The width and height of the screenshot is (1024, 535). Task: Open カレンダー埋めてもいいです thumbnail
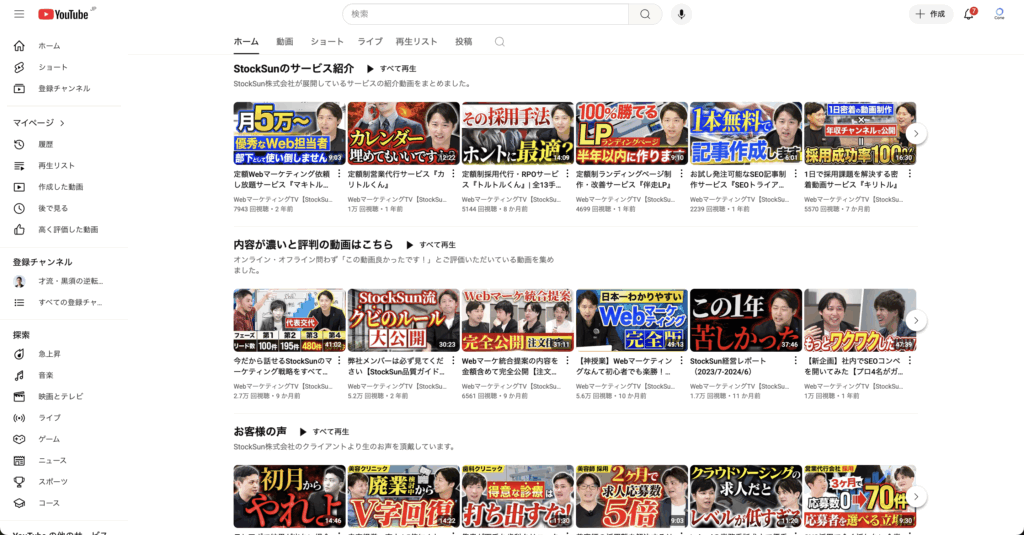[x=404, y=133]
